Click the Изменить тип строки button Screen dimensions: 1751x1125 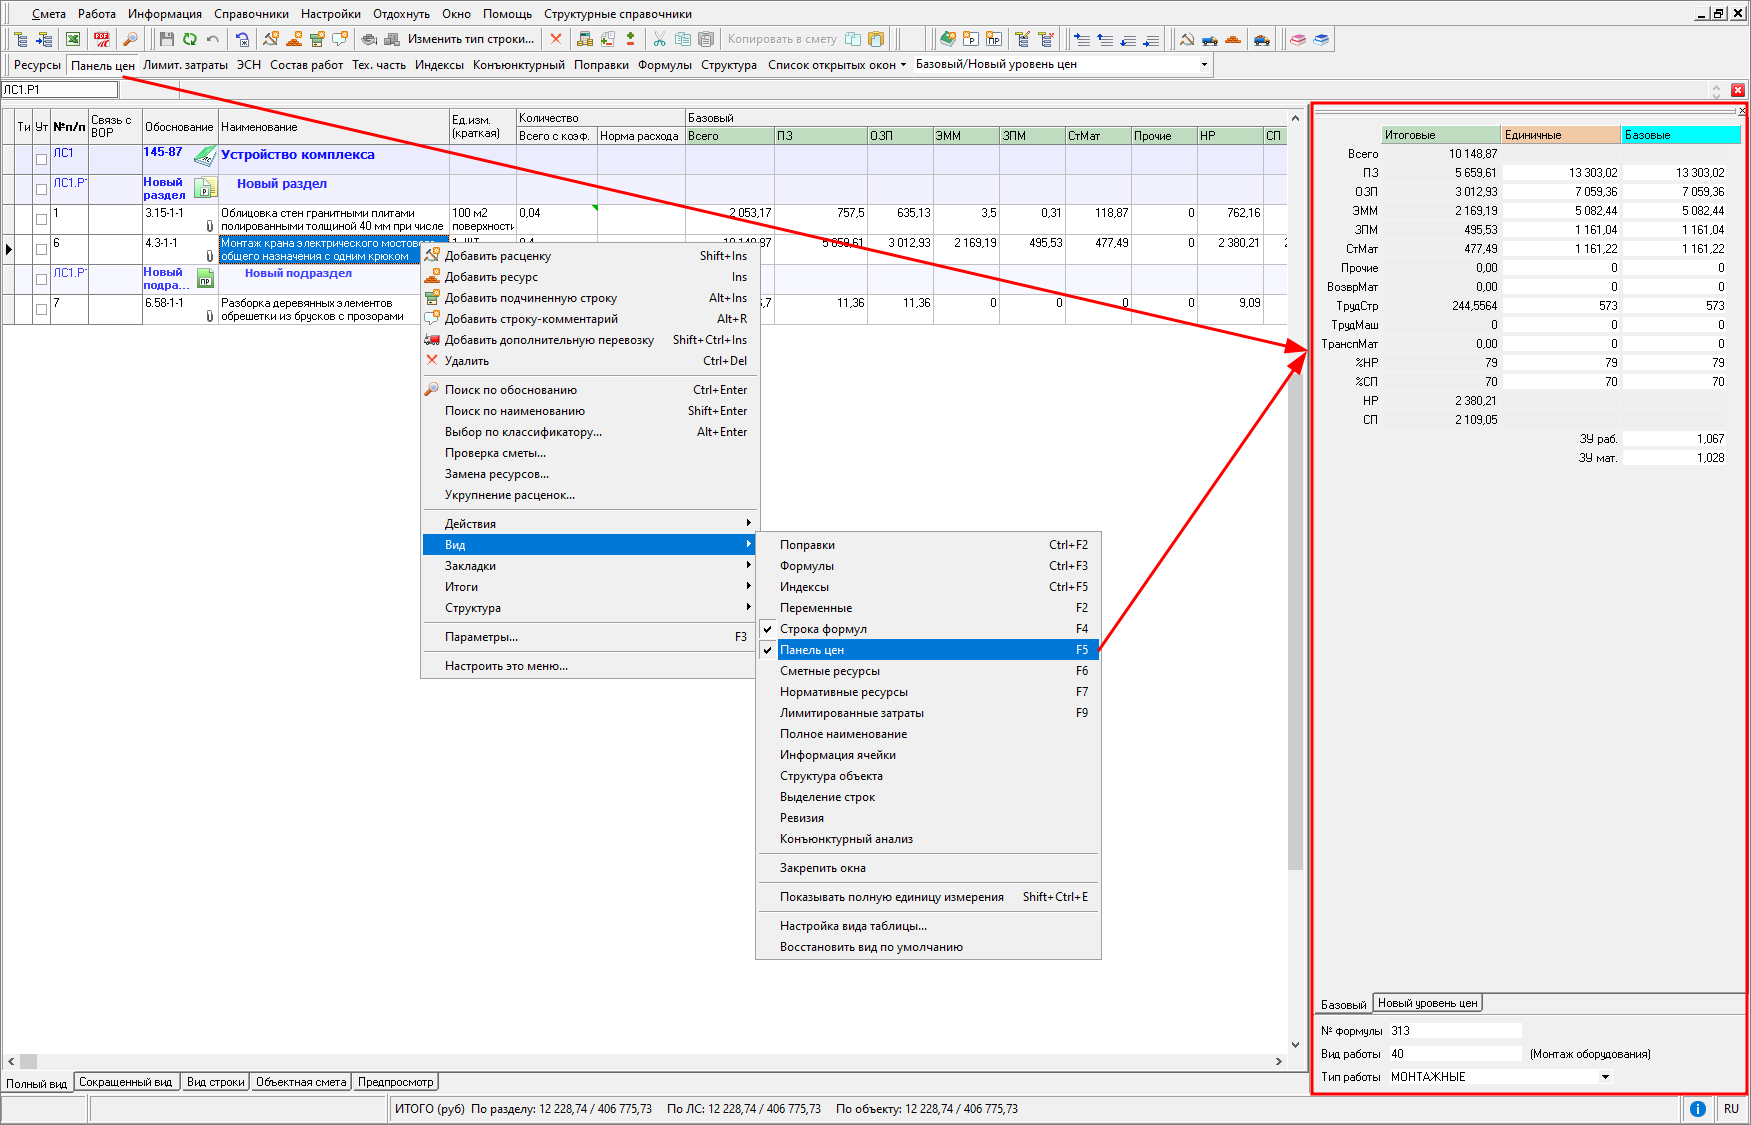tap(470, 39)
